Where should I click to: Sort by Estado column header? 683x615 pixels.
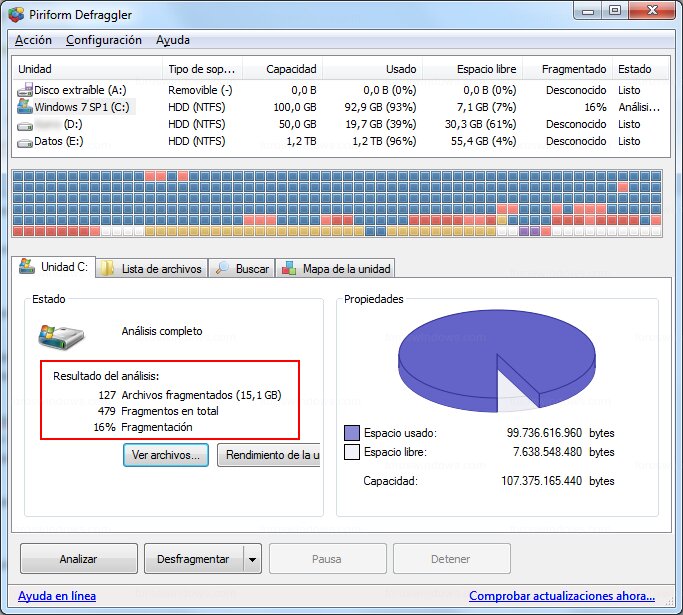[x=640, y=69]
